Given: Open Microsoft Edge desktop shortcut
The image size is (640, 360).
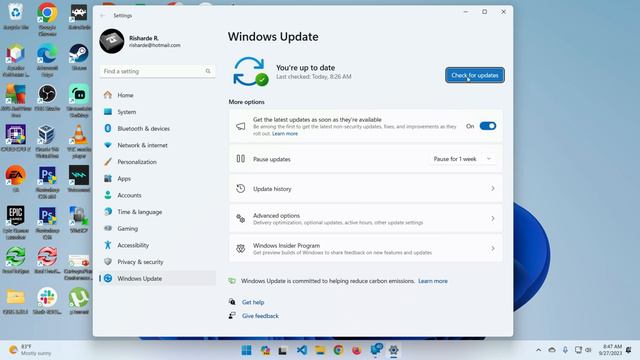Looking at the screenshot, I should 47,60.
